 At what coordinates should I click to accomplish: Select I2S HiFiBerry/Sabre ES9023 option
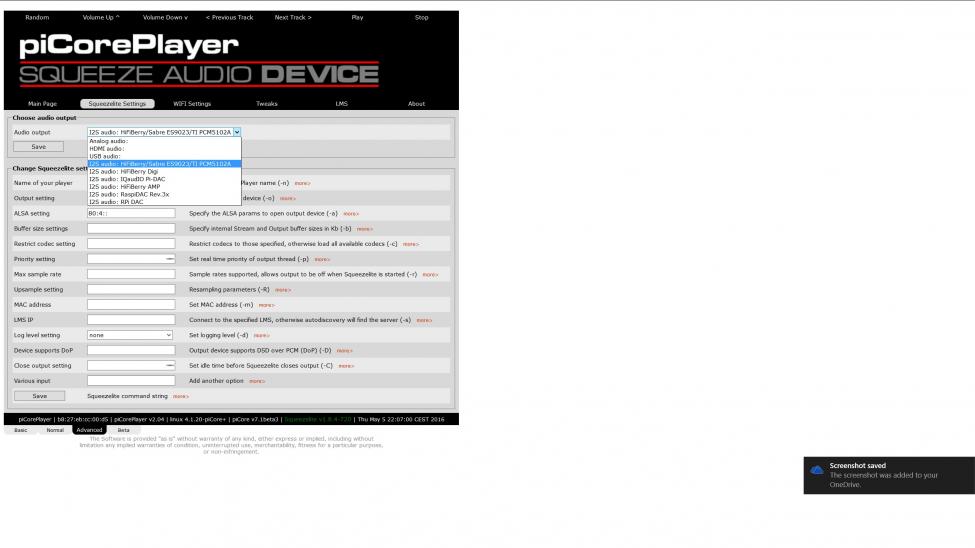pyautogui.click(x=164, y=164)
